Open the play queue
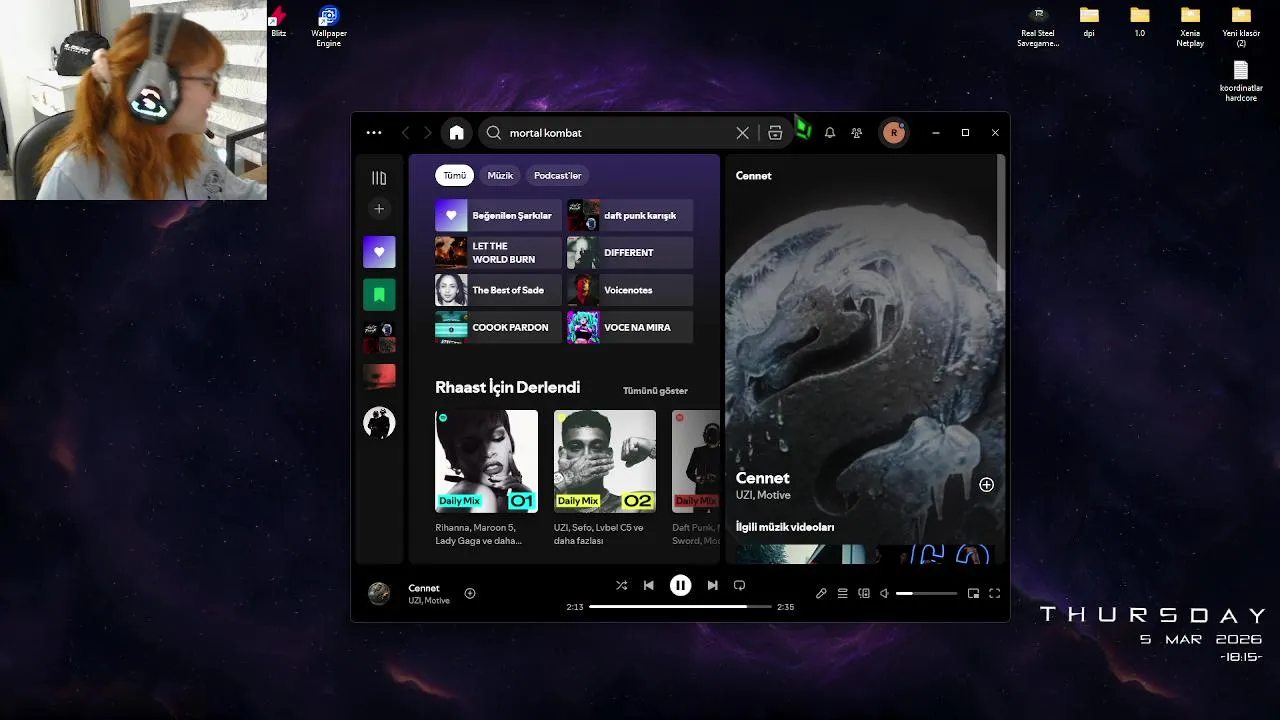Viewport: 1280px width, 720px height. tap(842, 593)
